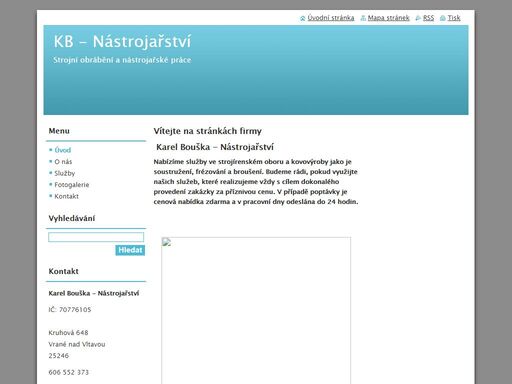The image size is (512, 384).
Task: Click the Hledat search button
Action: coord(130,250)
